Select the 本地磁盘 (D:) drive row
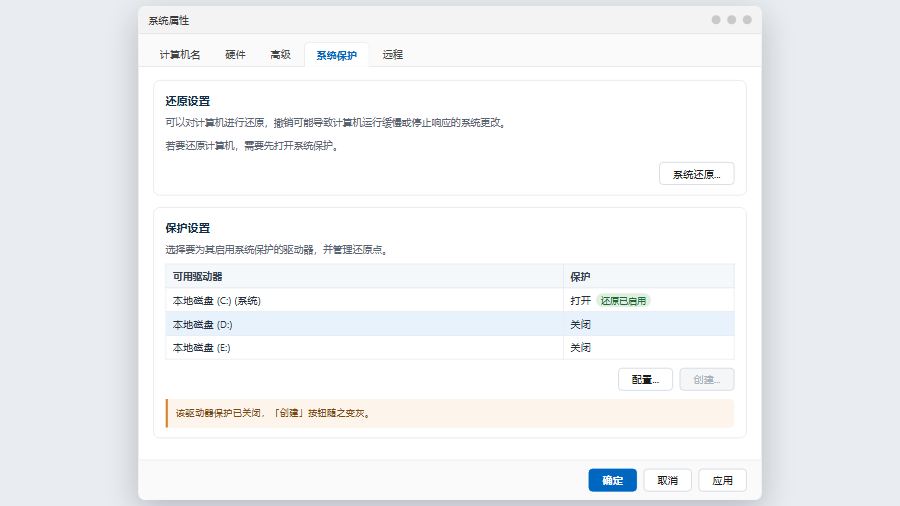The width and height of the screenshot is (900, 506). pyautogui.click(x=449, y=324)
